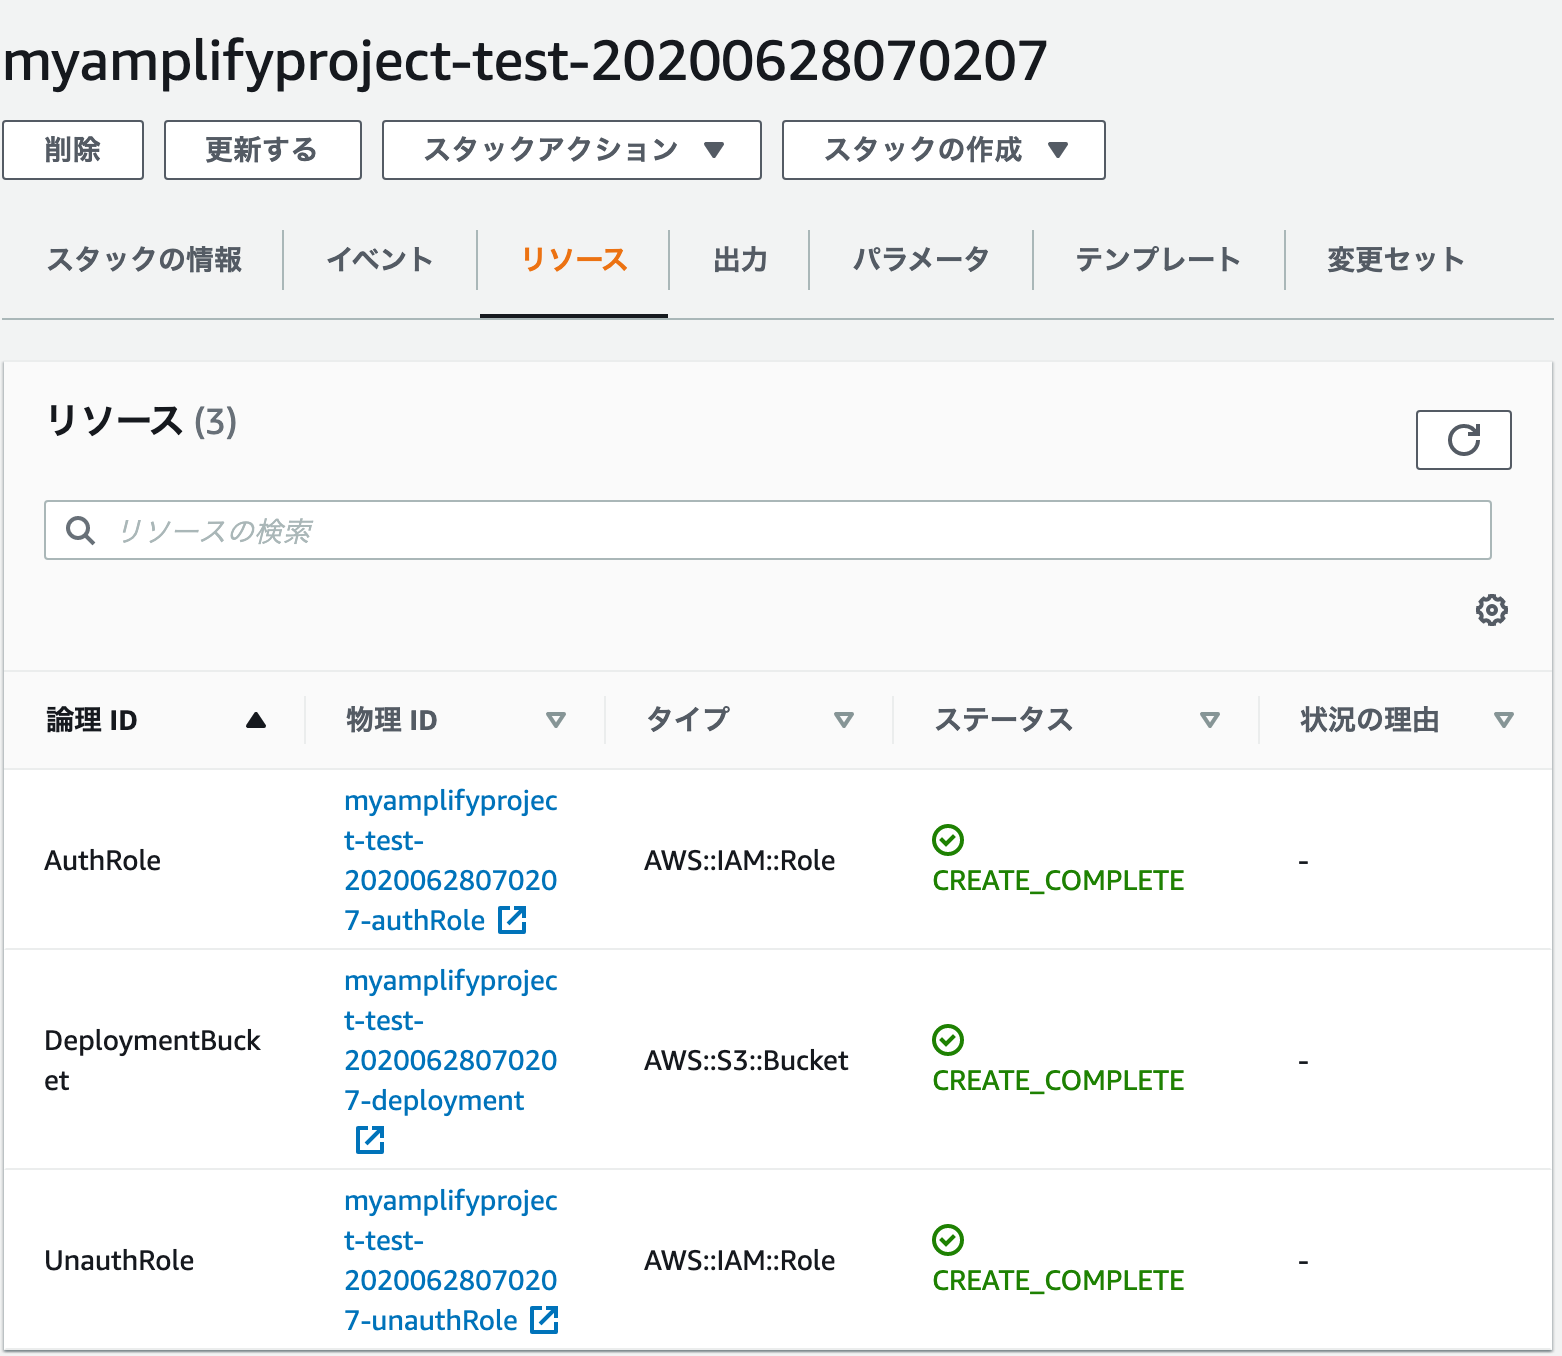
Task: Focus the リソースの検索 search field
Action: [x=768, y=530]
